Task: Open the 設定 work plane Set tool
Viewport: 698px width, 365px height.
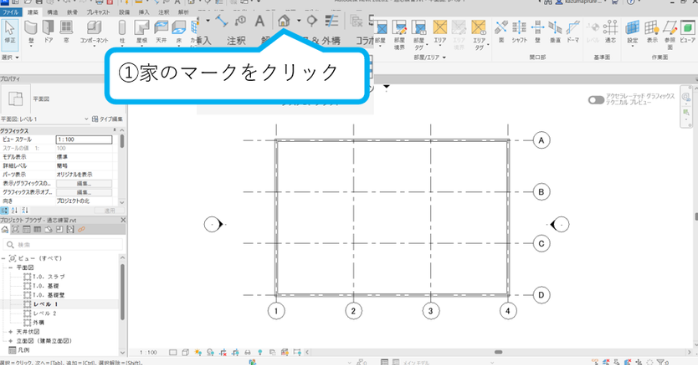Action: coord(633,32)
